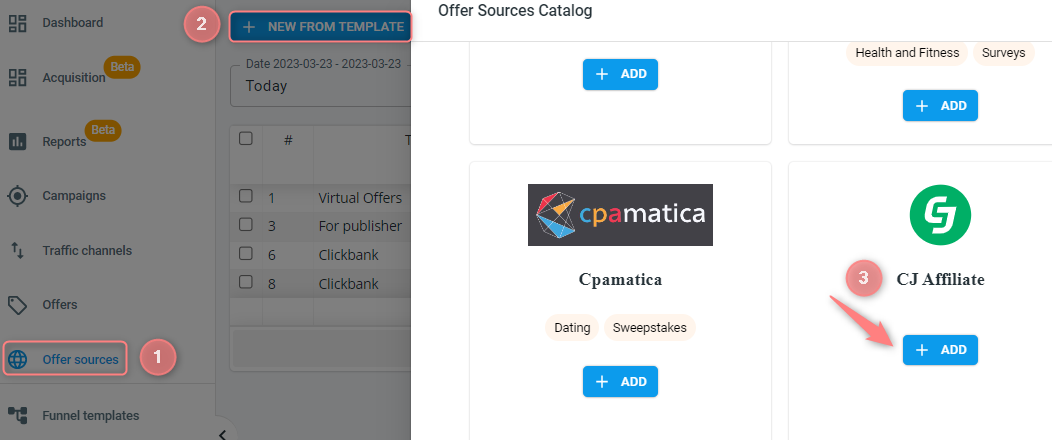This screenshot has height=440, width=1052.
Task: Select the Sweepstakes tag under Cpamatica
Action: [x=649, y=328]
